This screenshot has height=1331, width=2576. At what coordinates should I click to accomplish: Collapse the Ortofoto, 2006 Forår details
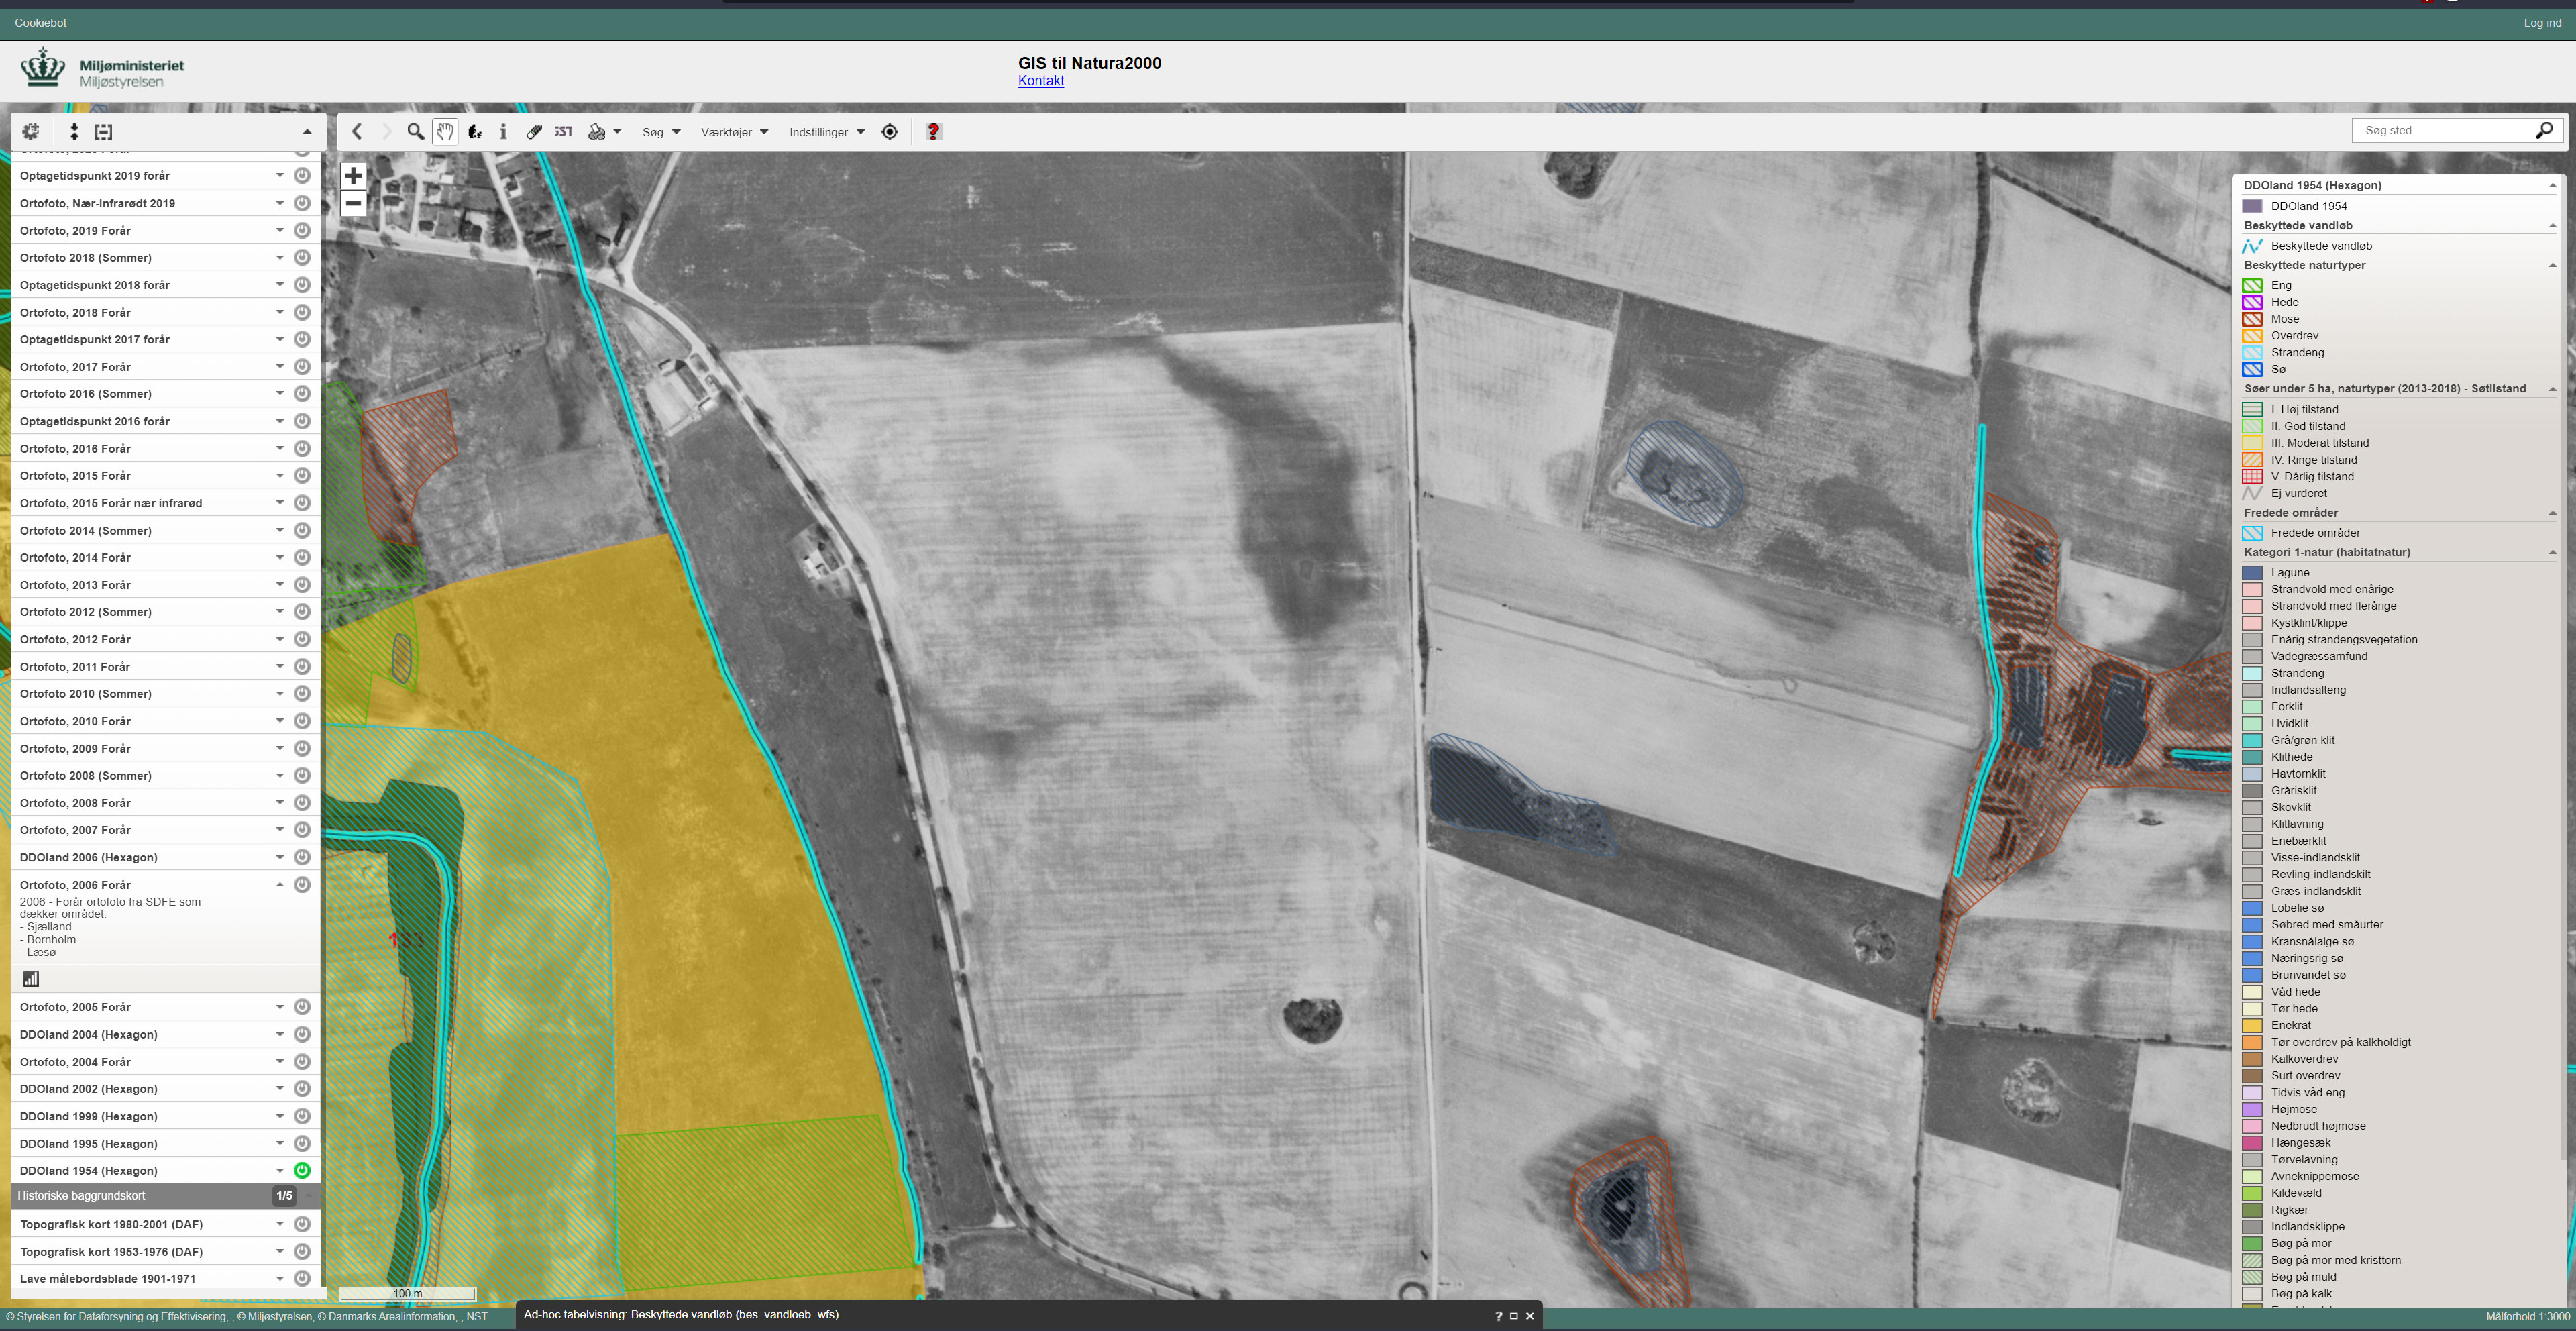point(280,884)
